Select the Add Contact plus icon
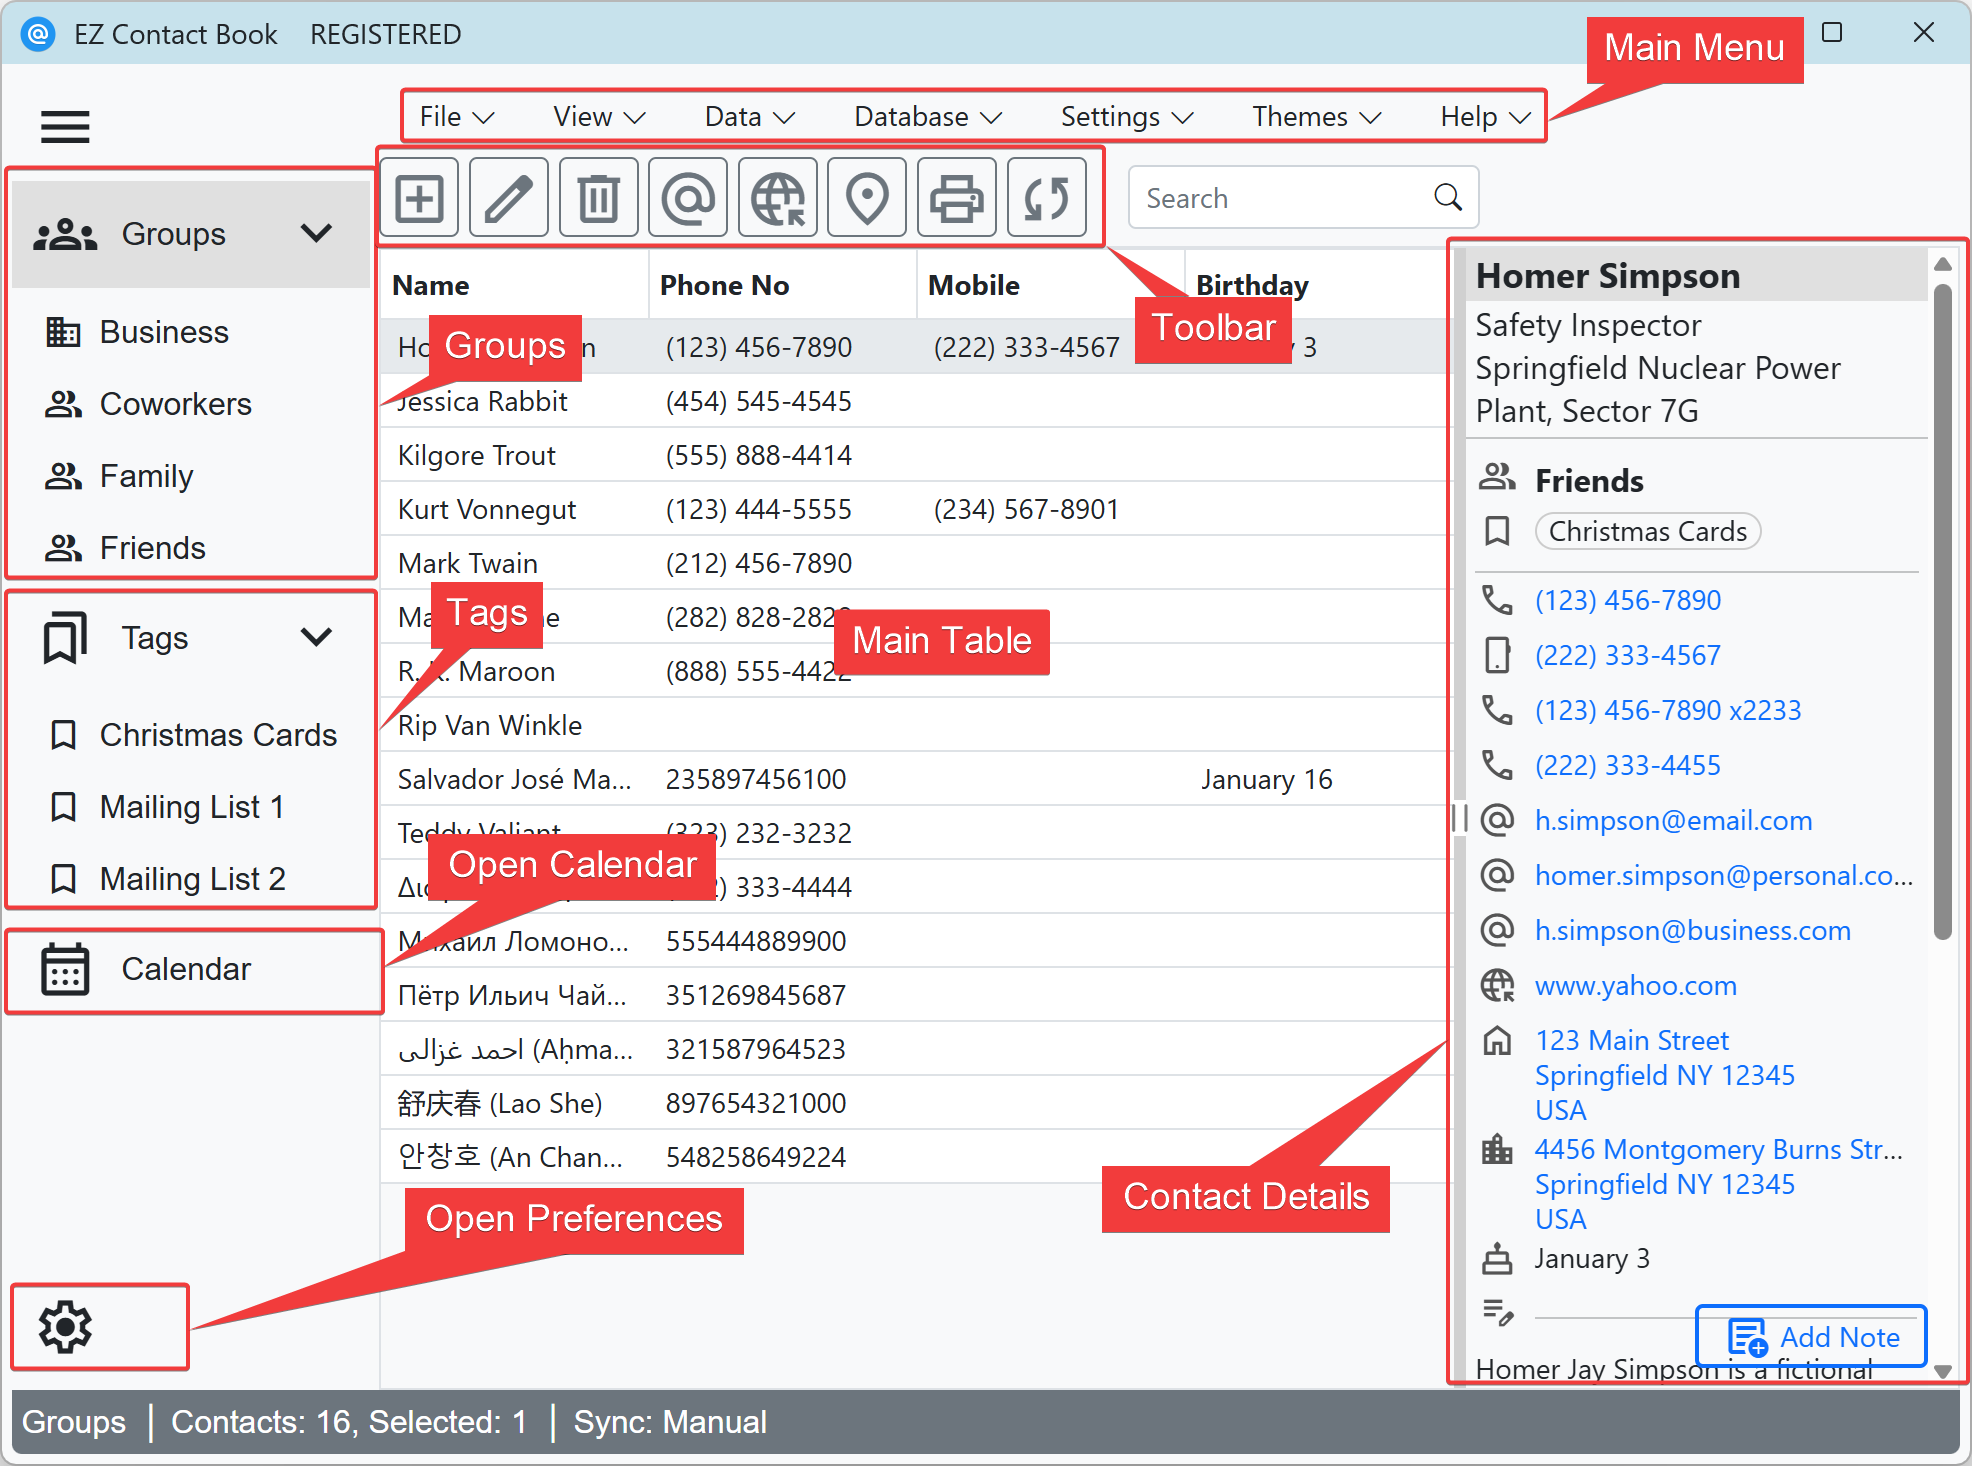Image resolution: width=1972 pixels, height=1466 pixels. point(419,197)
